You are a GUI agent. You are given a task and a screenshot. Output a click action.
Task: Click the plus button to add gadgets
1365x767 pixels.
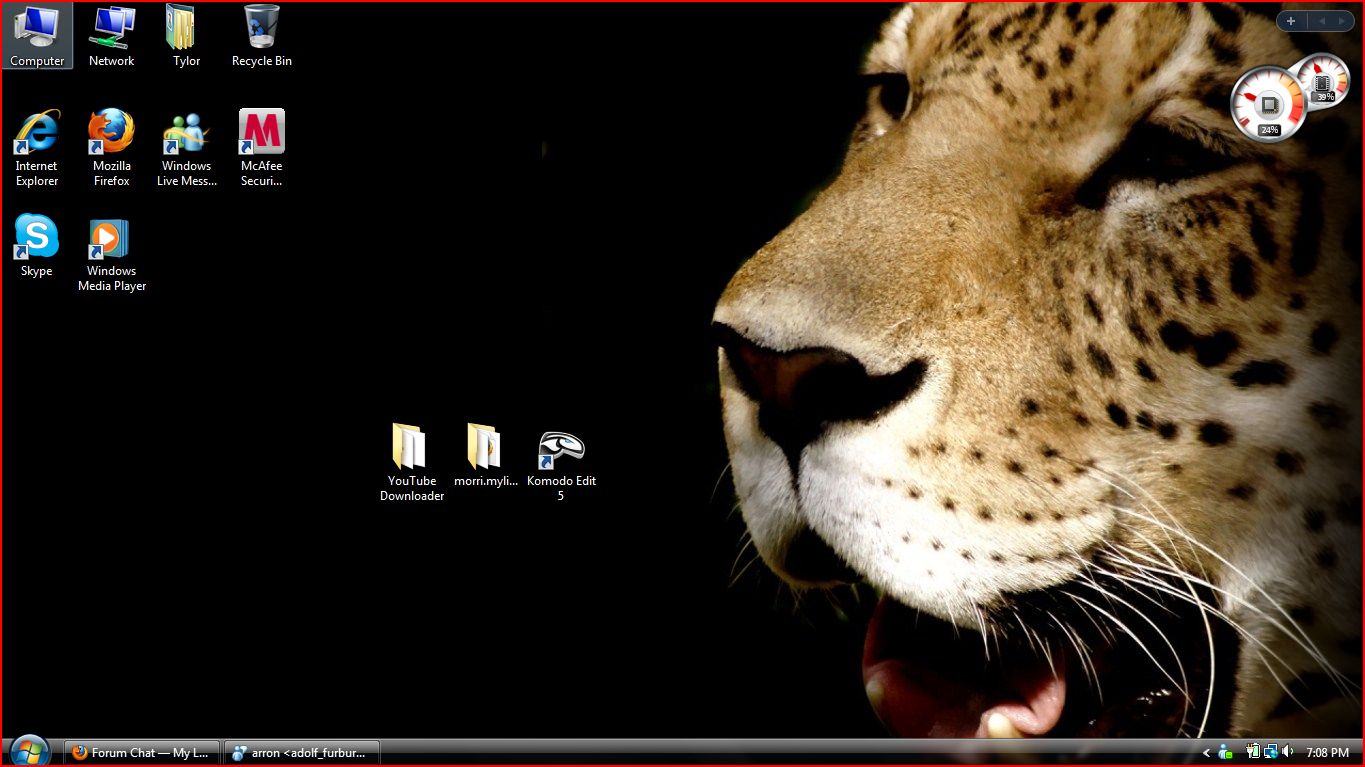[1291, 21]
